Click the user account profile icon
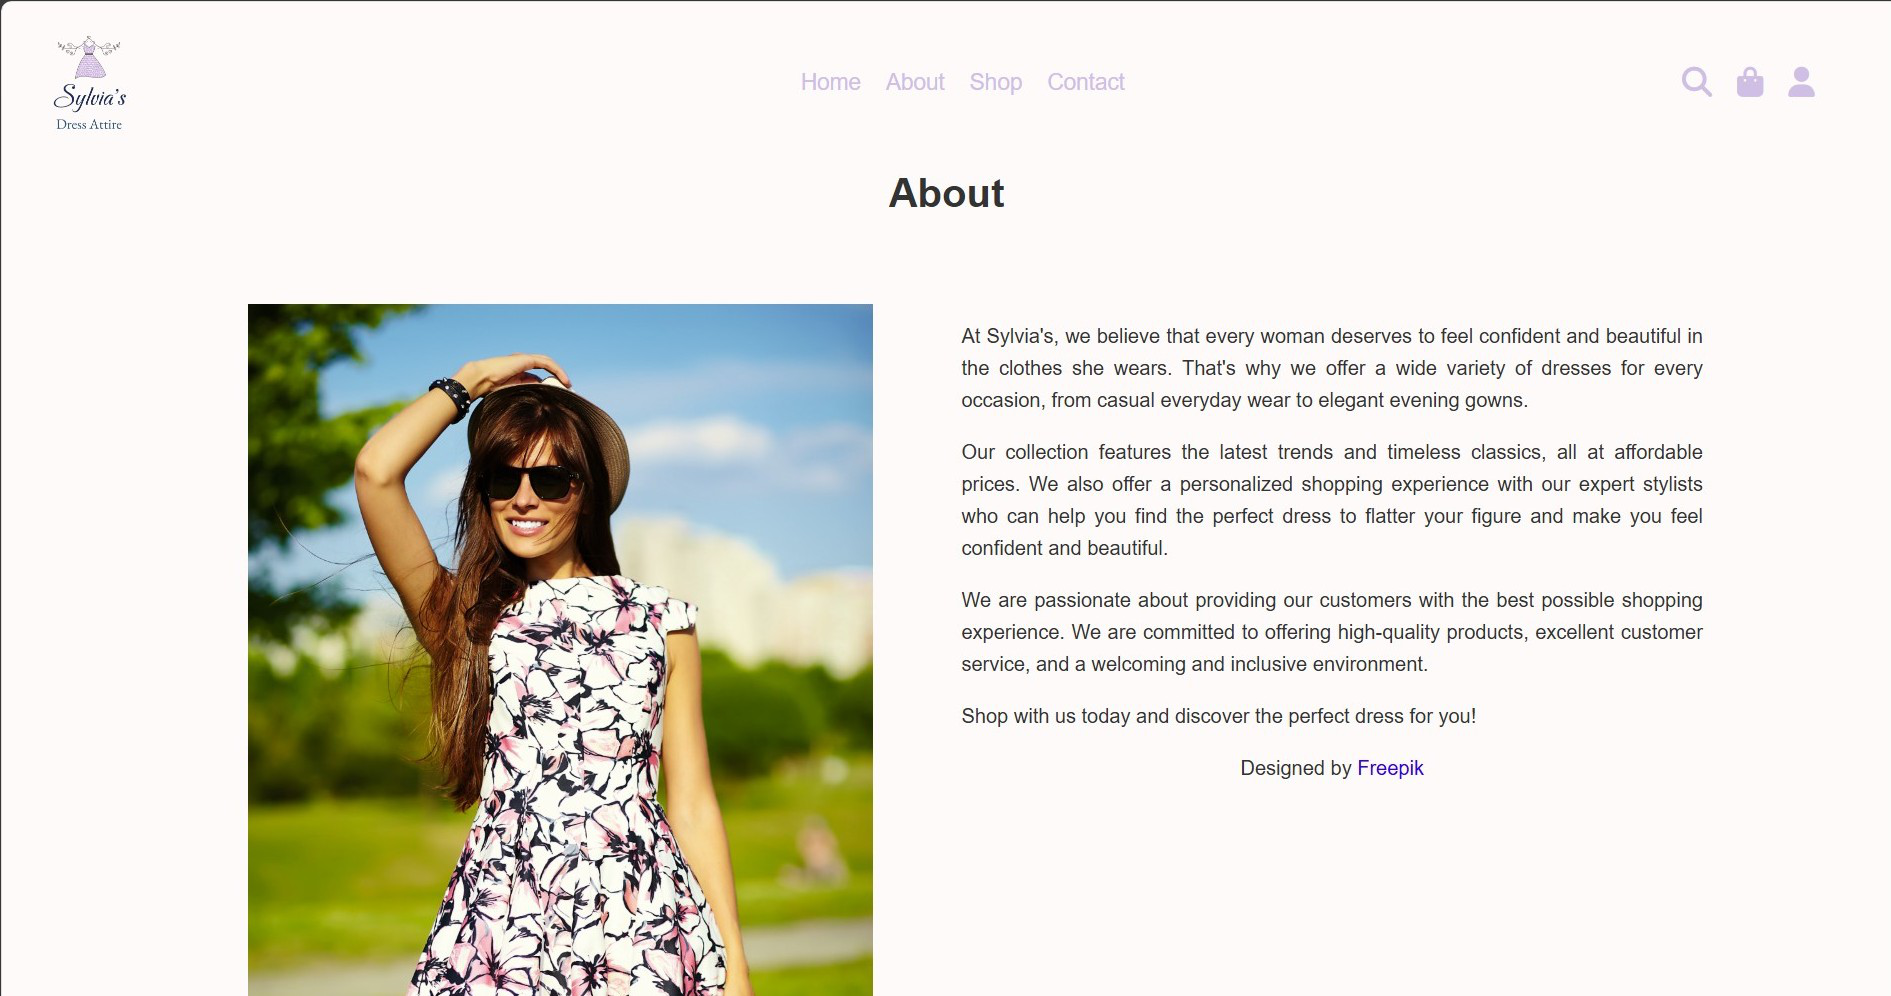The image size is (1891, 996). 1801,82
